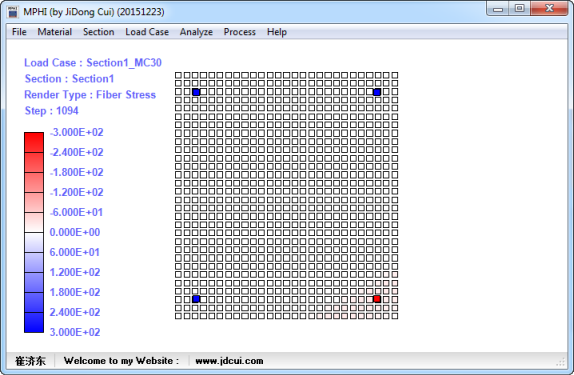Open the Analyze menu
Viewport: 574px width, 375px height.
196,32
